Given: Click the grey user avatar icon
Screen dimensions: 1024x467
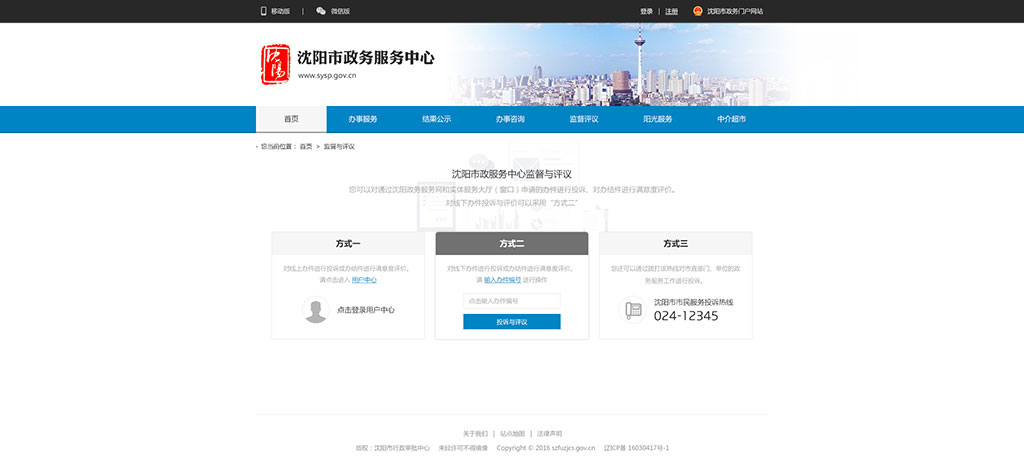Looking at the screenshot, I should point(316,310).
